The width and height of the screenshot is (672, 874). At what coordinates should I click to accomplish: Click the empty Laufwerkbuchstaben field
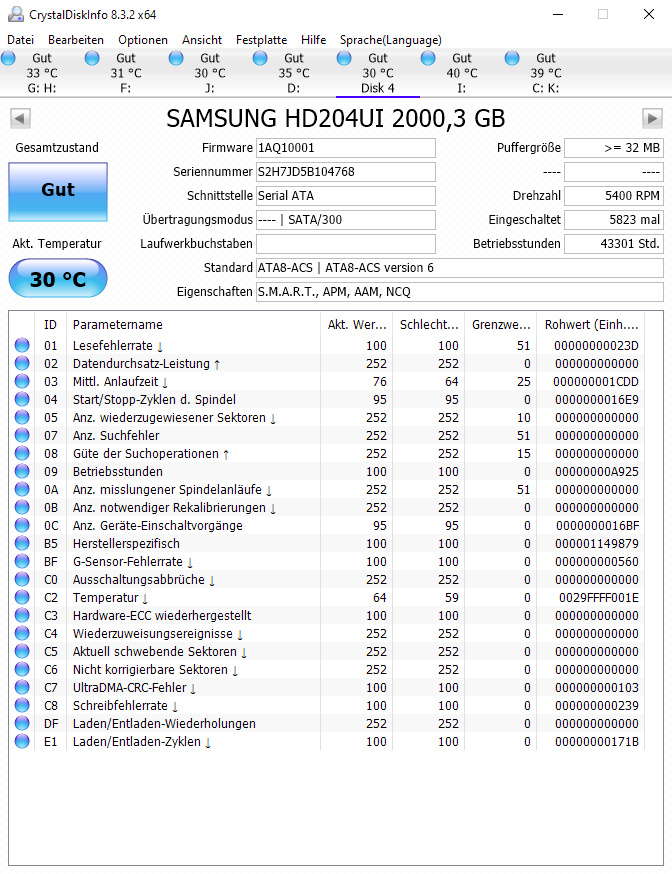tap(345, 244)
